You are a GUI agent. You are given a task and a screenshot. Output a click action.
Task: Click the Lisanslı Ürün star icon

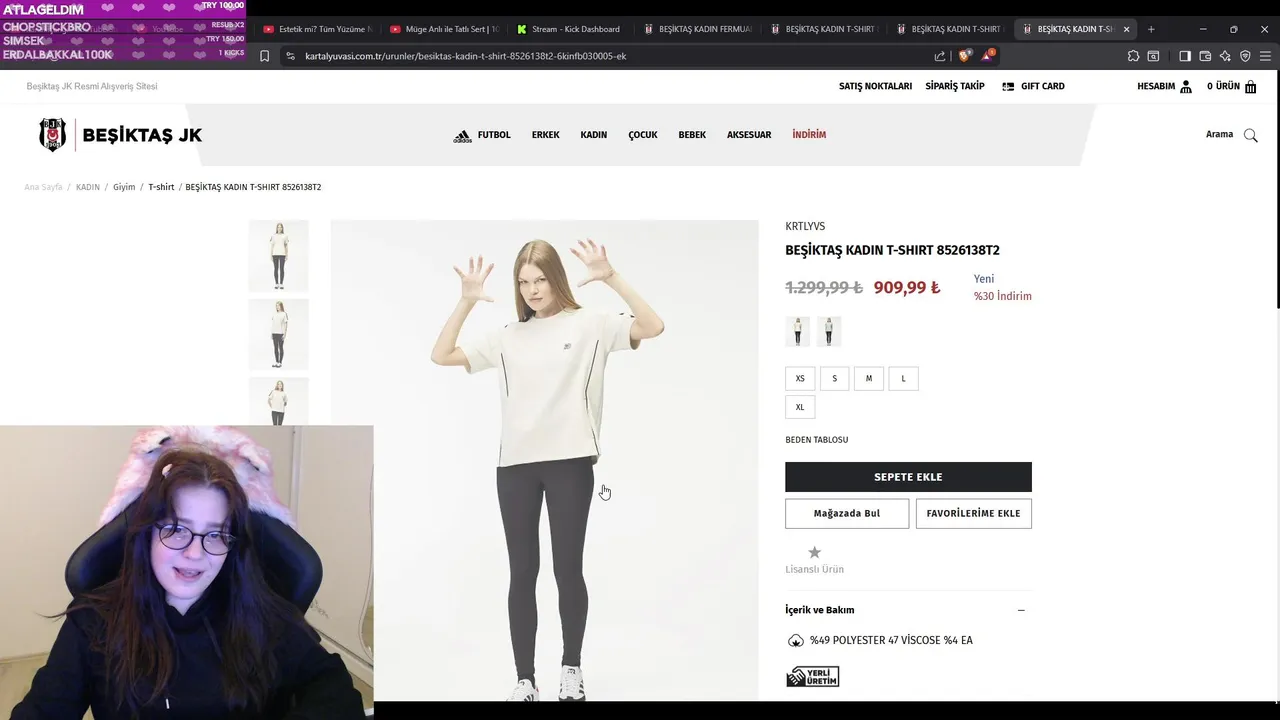pos(814,552)
